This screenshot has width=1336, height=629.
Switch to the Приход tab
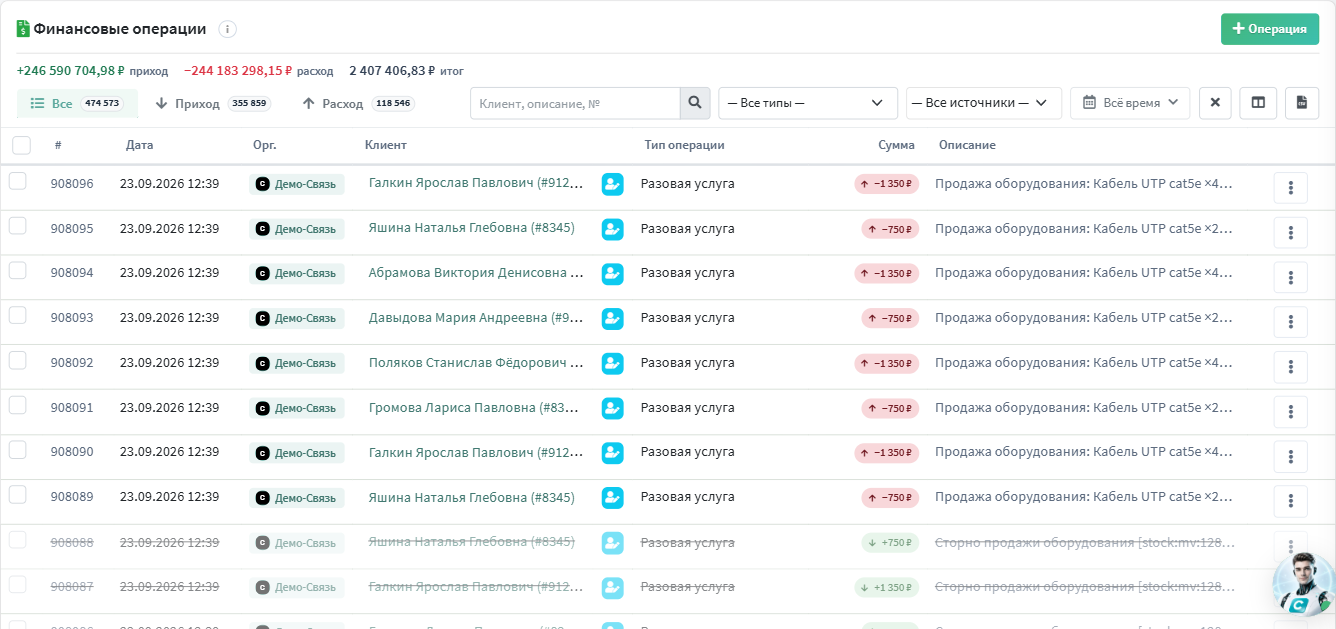click(212, 103)
